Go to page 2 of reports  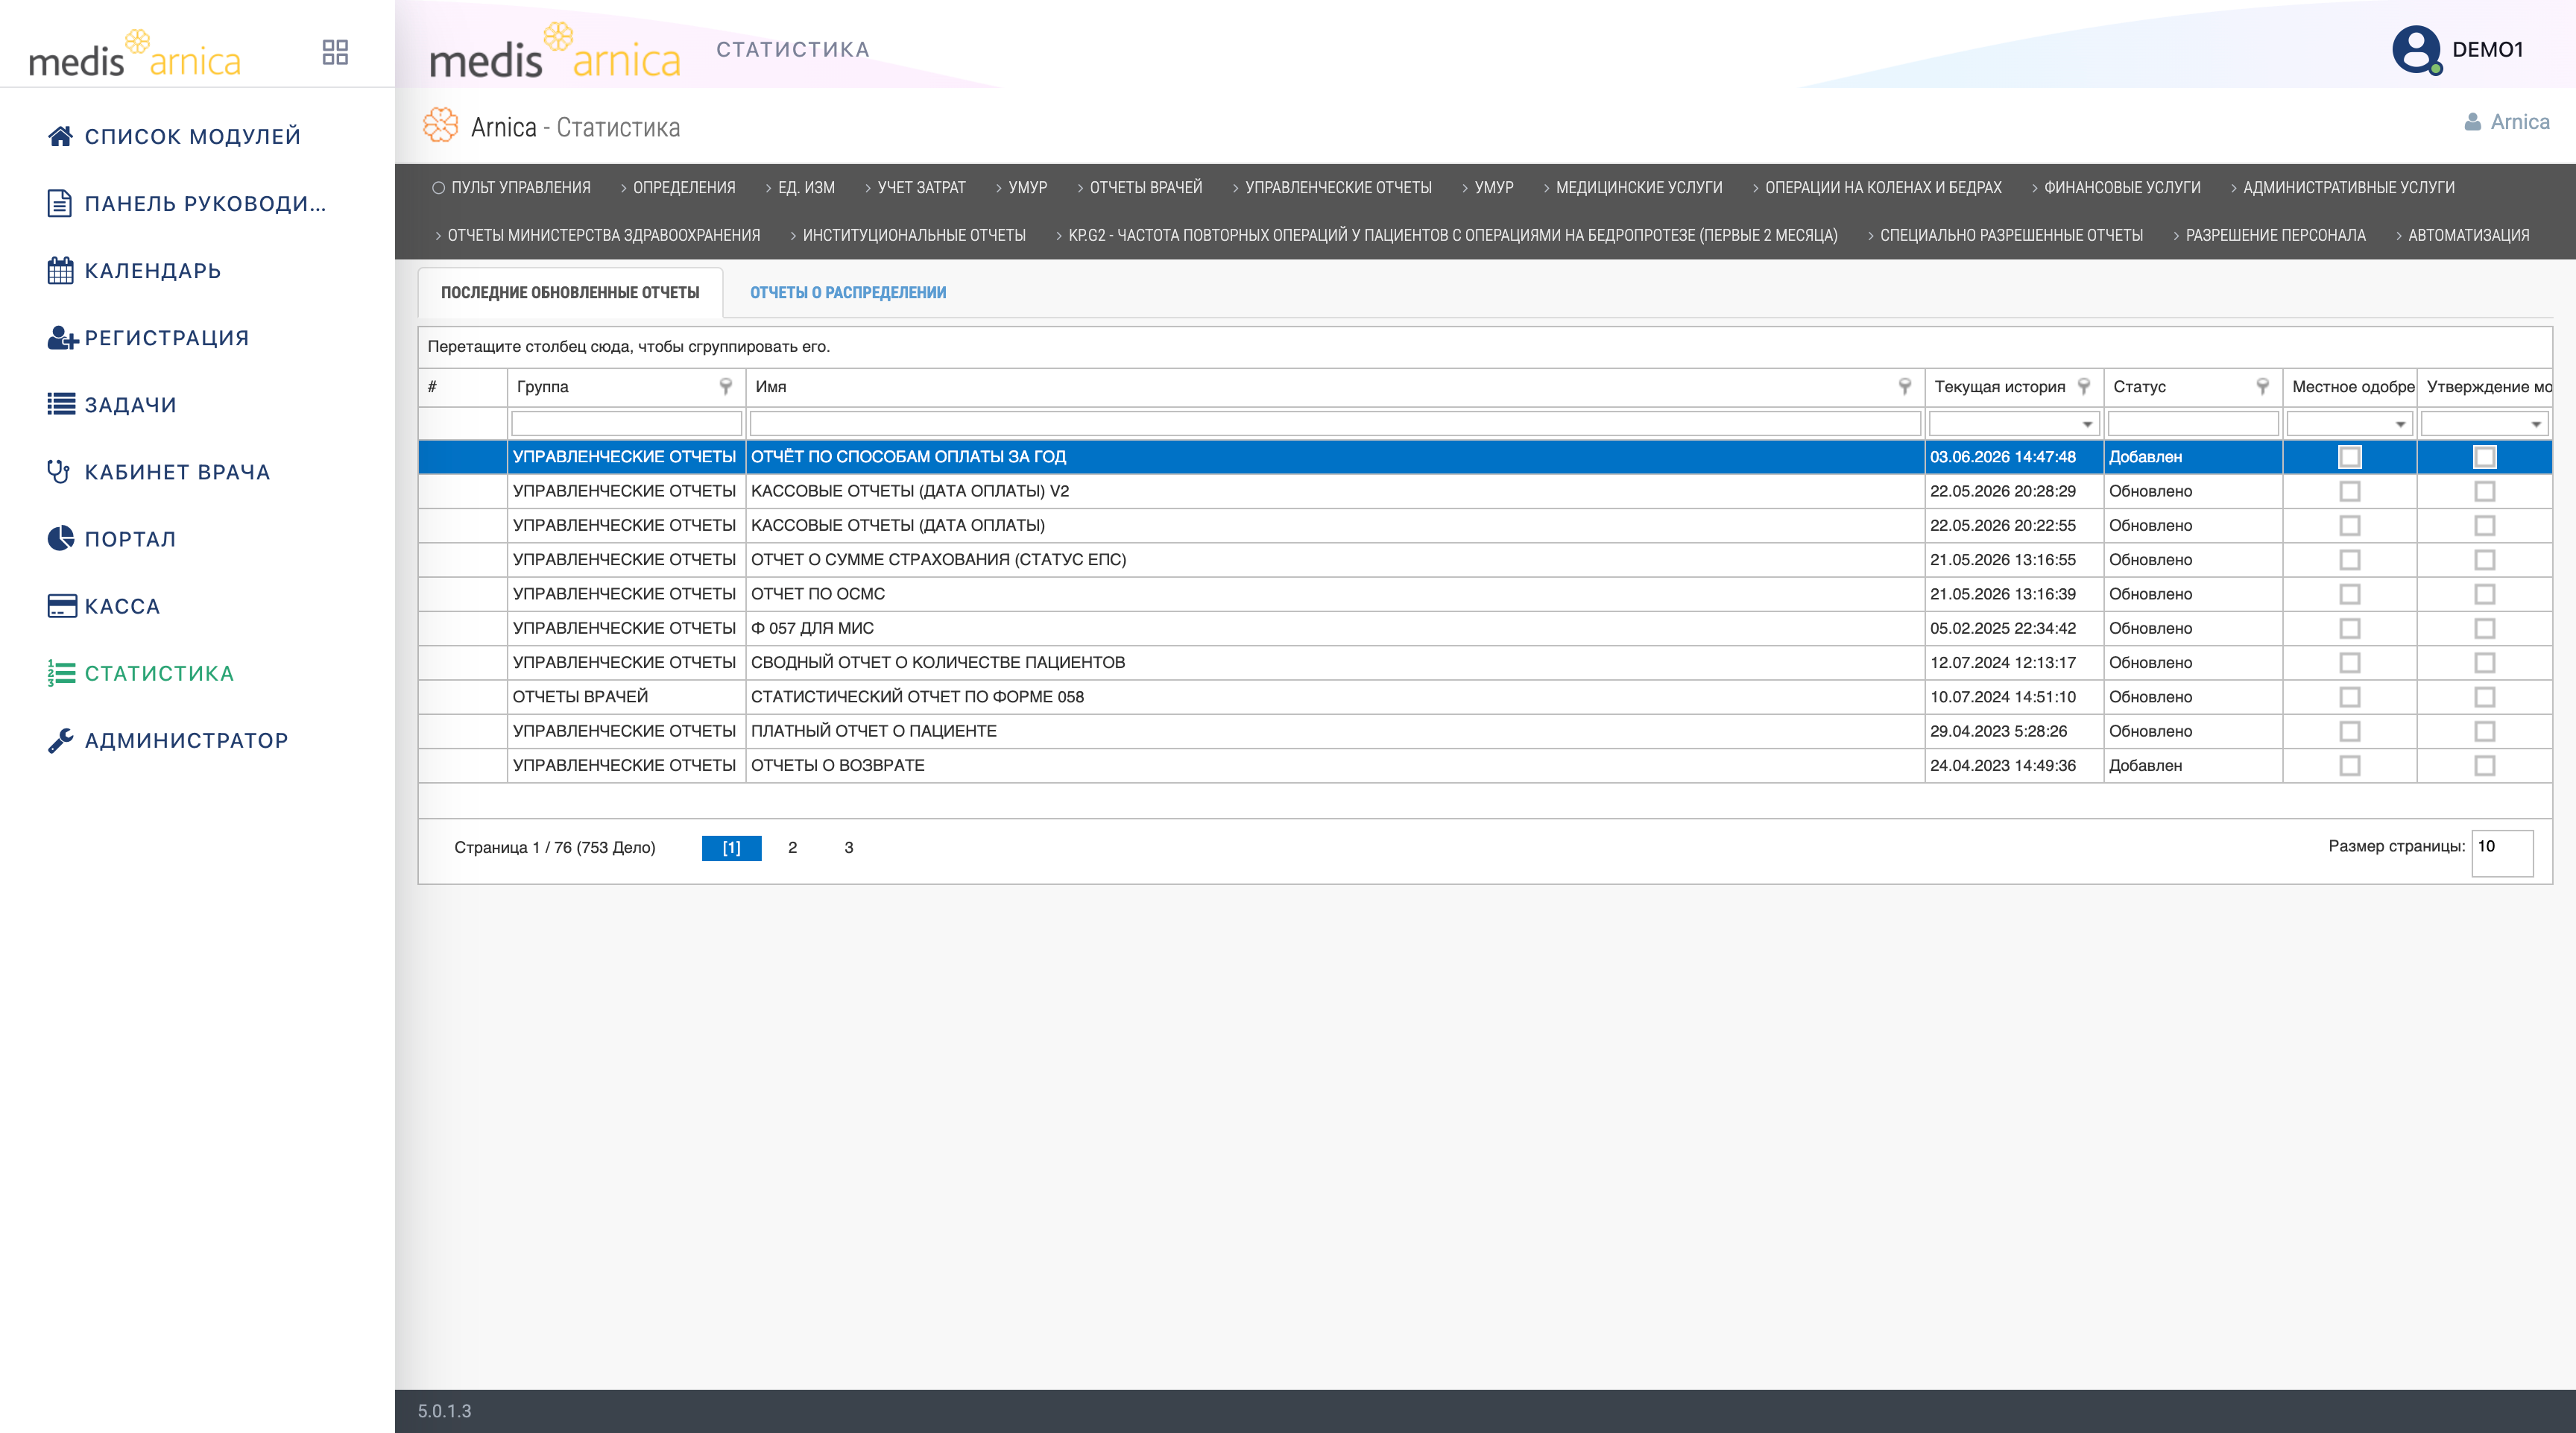coord(792,847)
